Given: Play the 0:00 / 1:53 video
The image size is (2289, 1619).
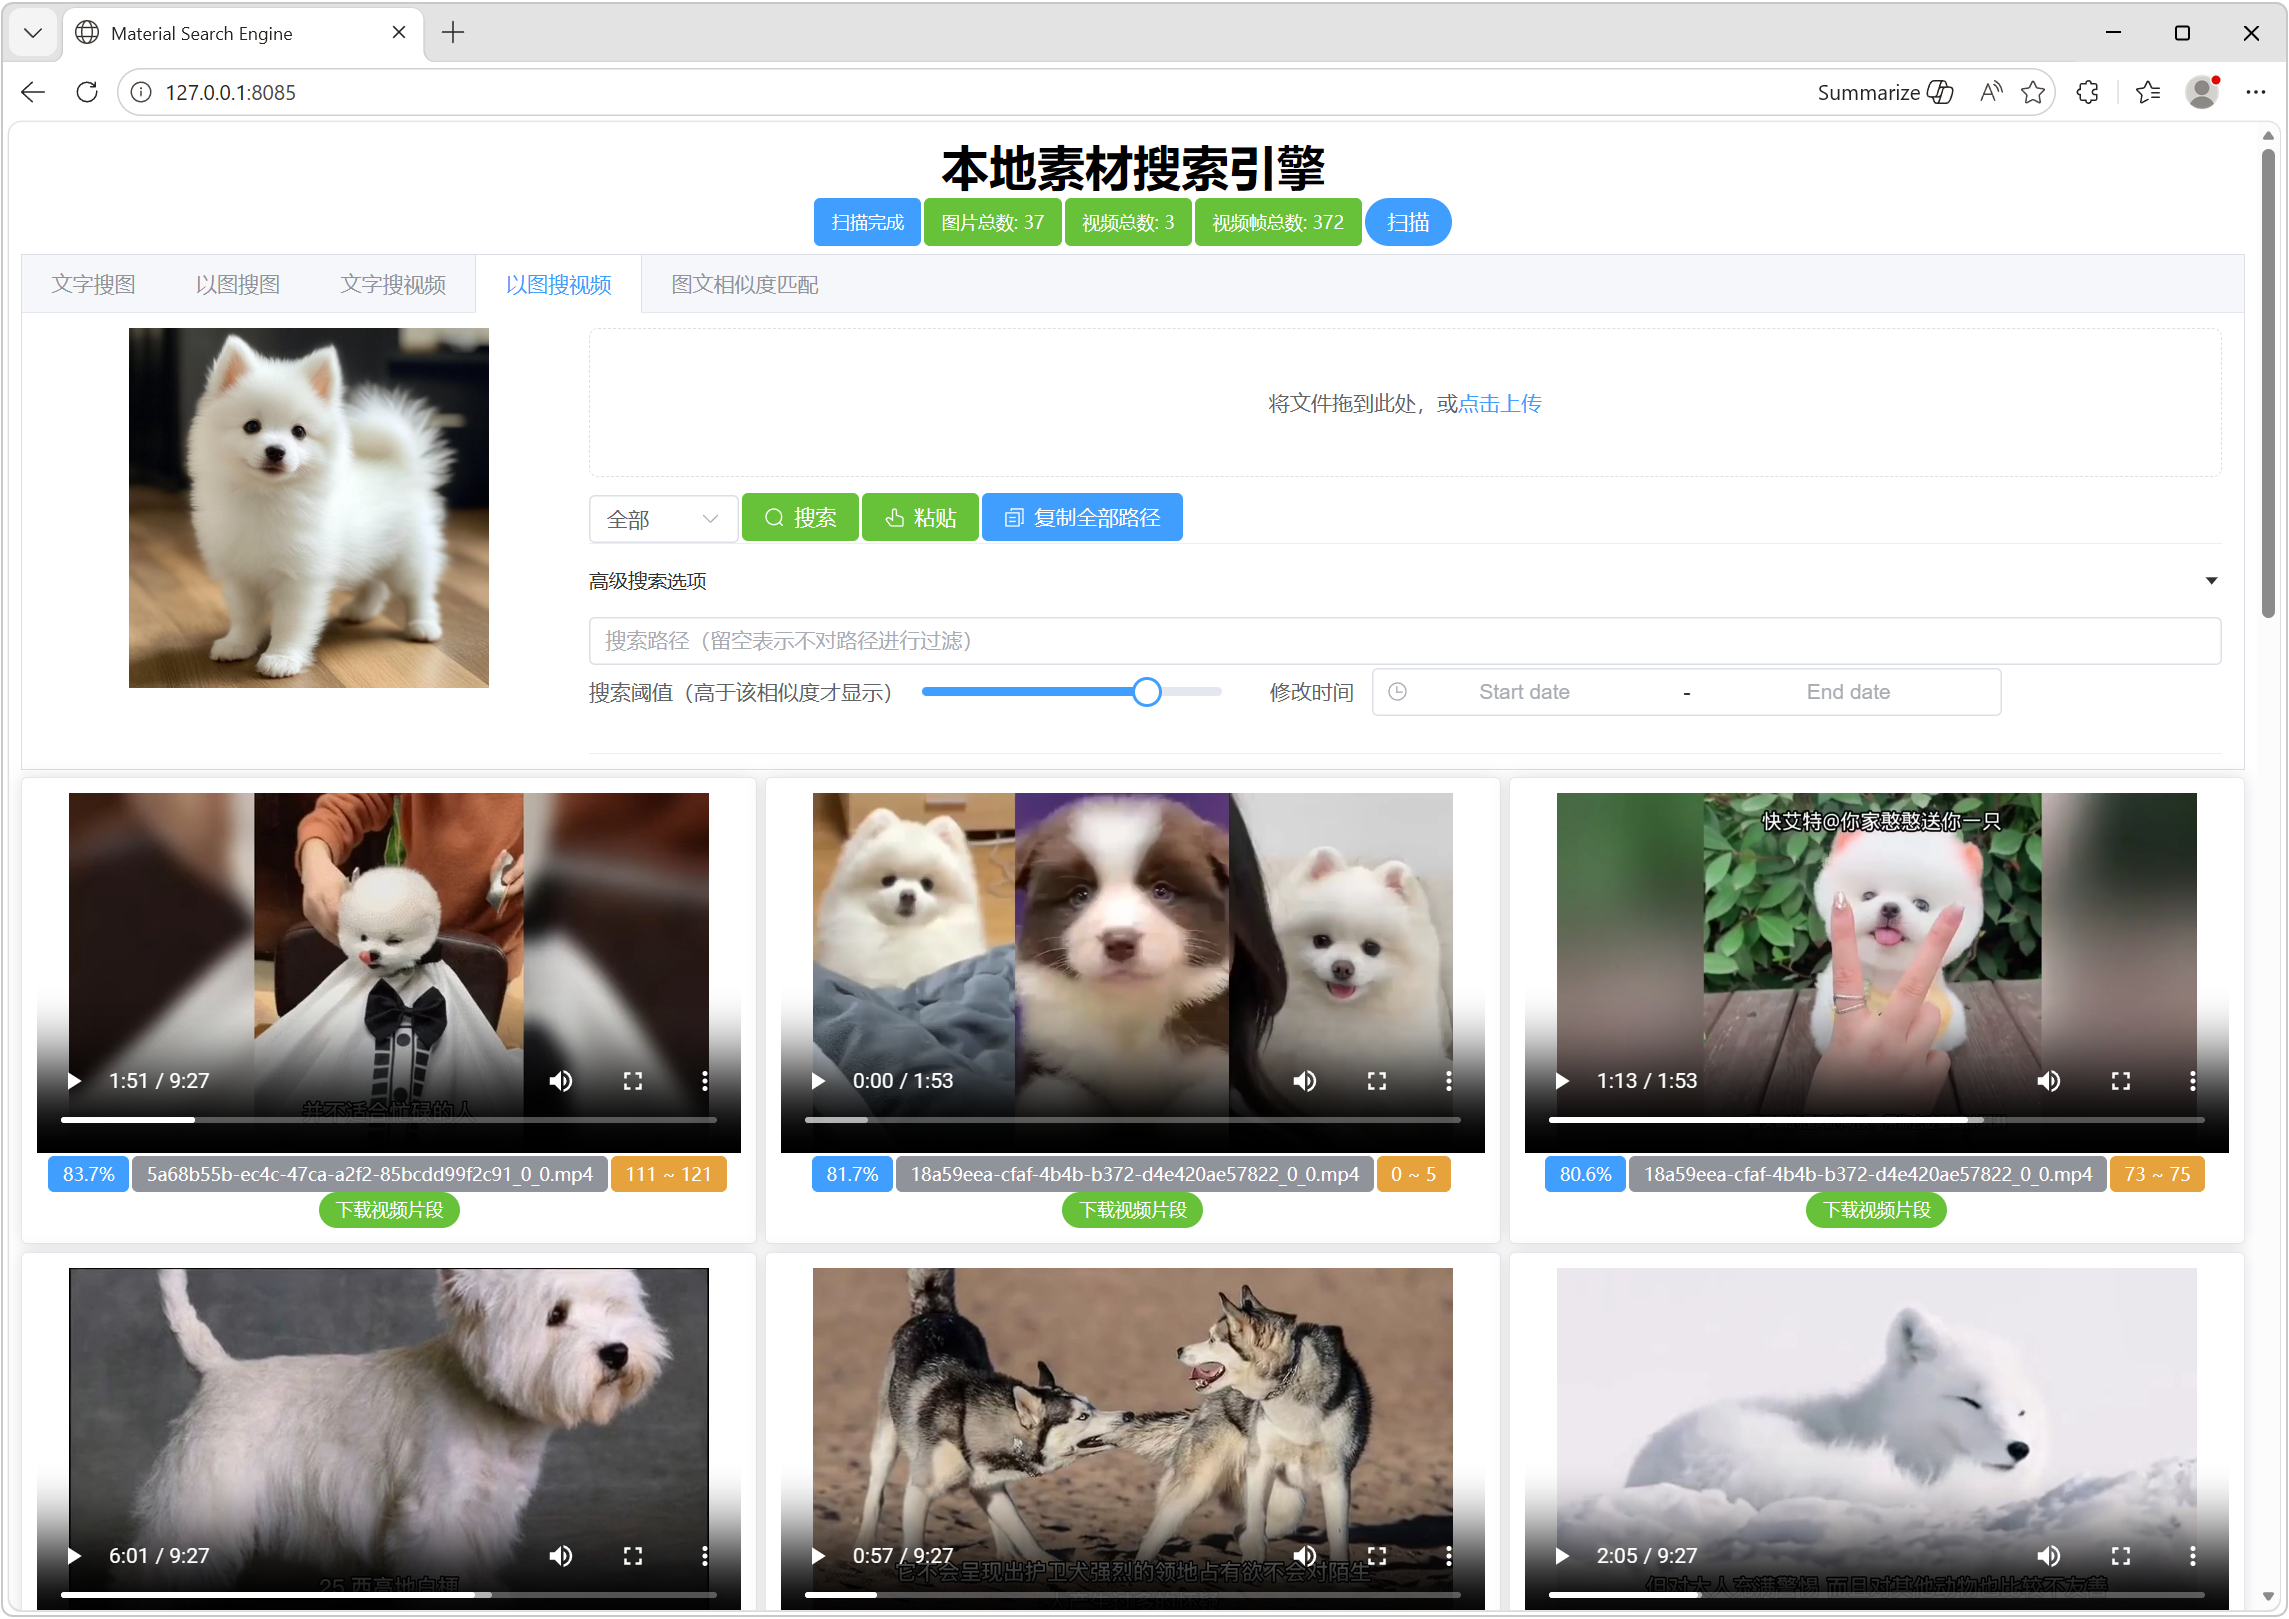Looking at the screenshot, I should pos(818,1081).
